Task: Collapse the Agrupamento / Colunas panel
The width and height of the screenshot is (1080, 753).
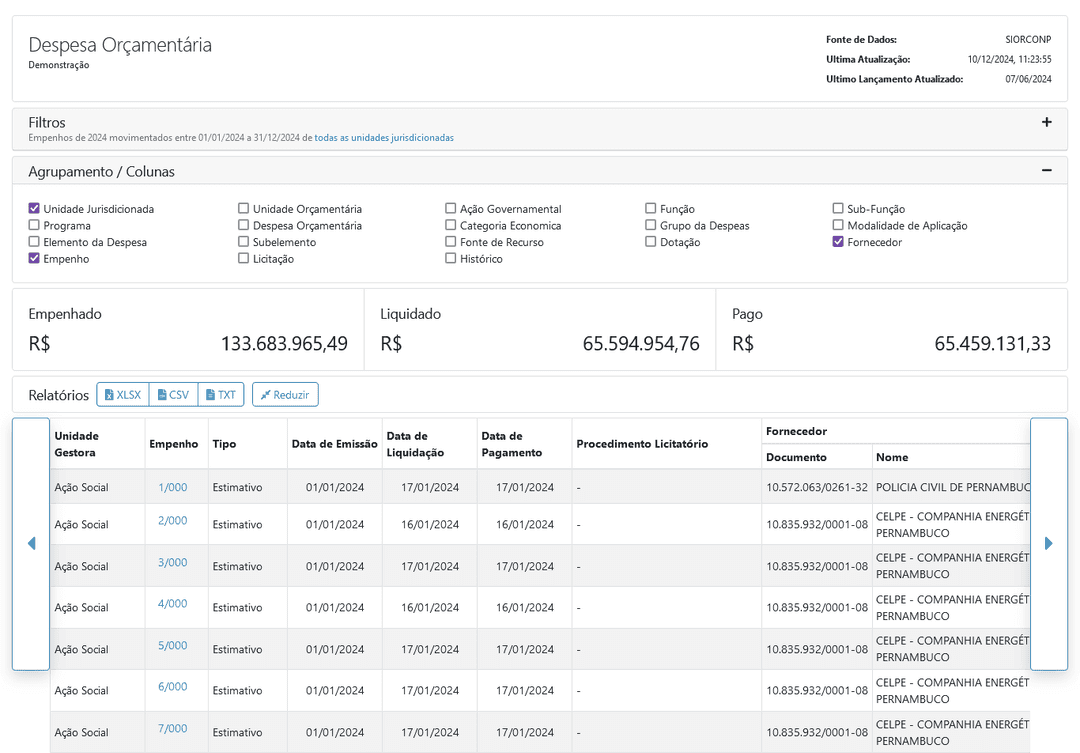Action: 1046,170
